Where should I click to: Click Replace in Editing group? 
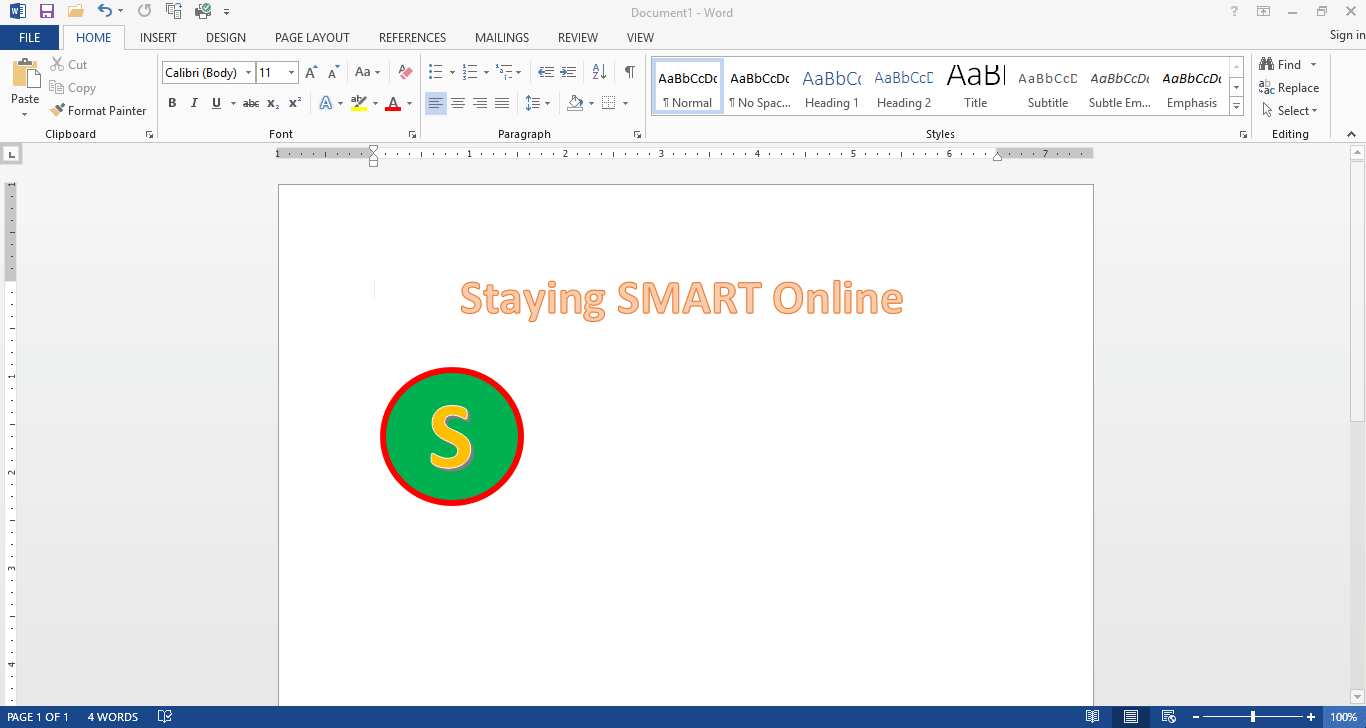click(1289, 88)
